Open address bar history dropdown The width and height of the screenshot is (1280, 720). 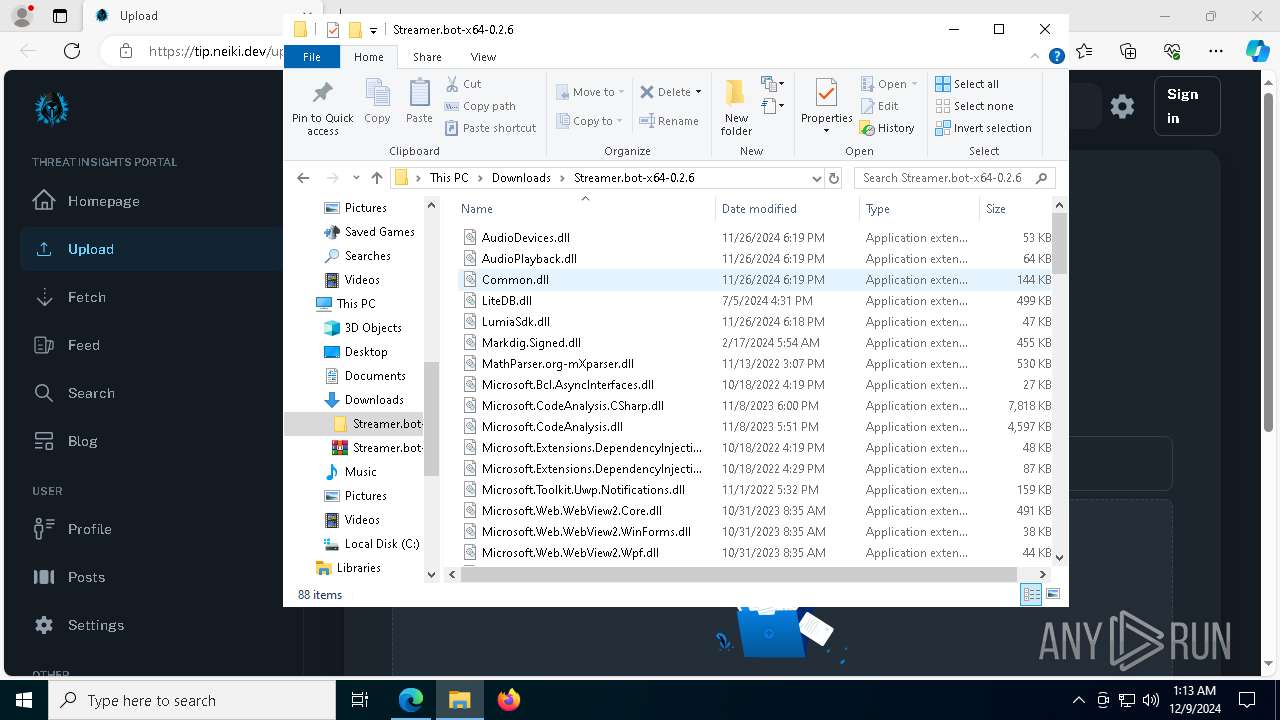click(817, 178)
